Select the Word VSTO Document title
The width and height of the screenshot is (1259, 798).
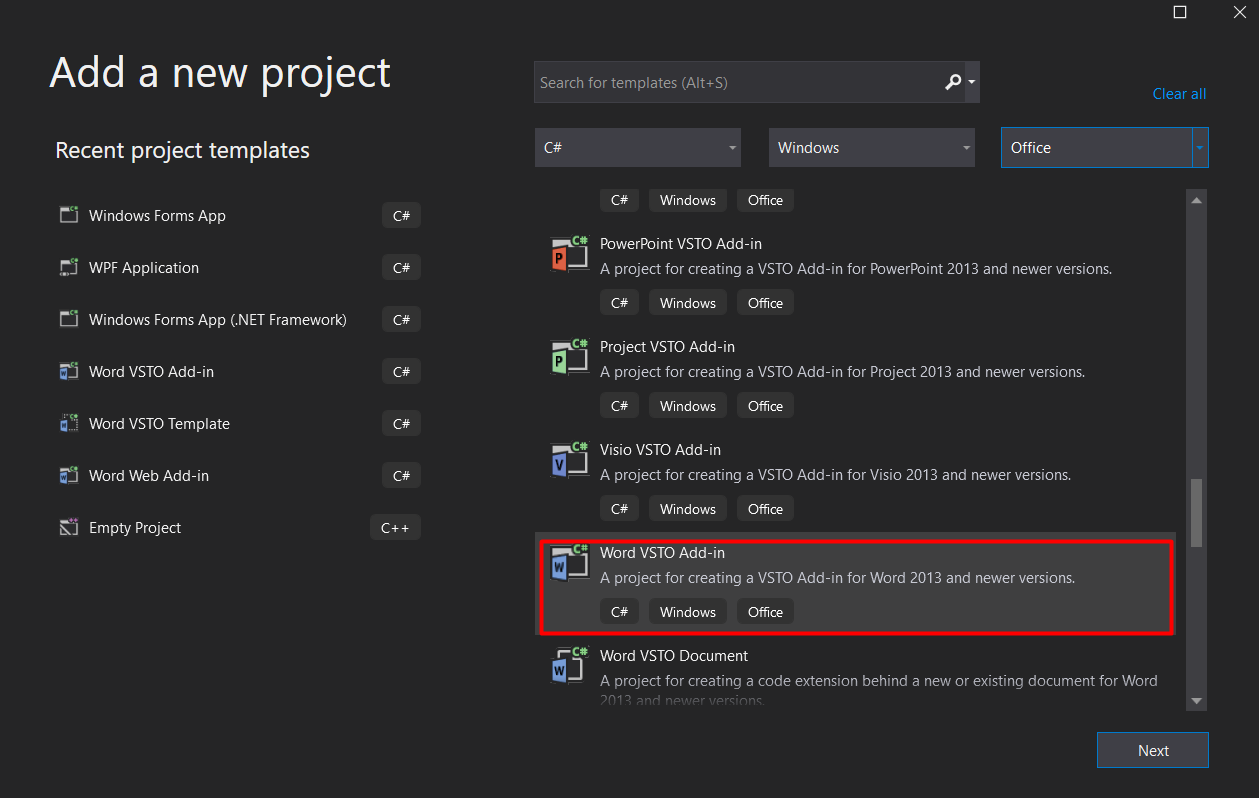tap(674, 655)
